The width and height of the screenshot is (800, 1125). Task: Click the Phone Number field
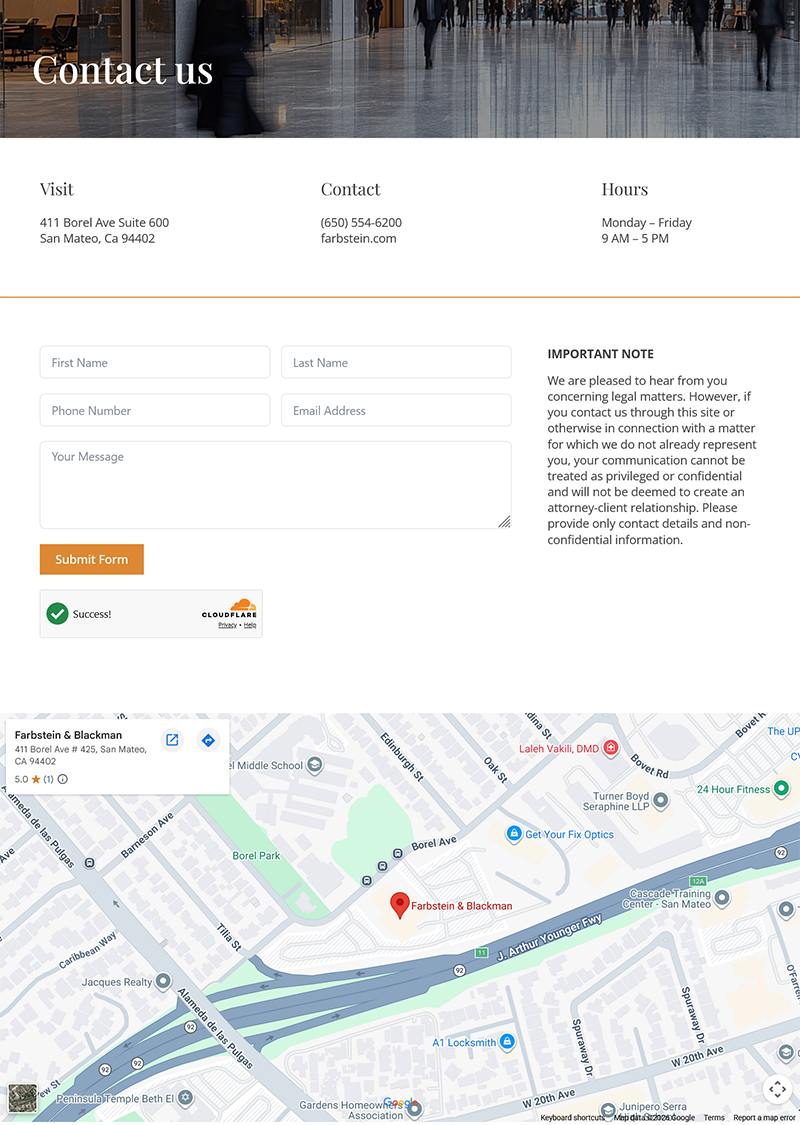[x=155, y=410]
